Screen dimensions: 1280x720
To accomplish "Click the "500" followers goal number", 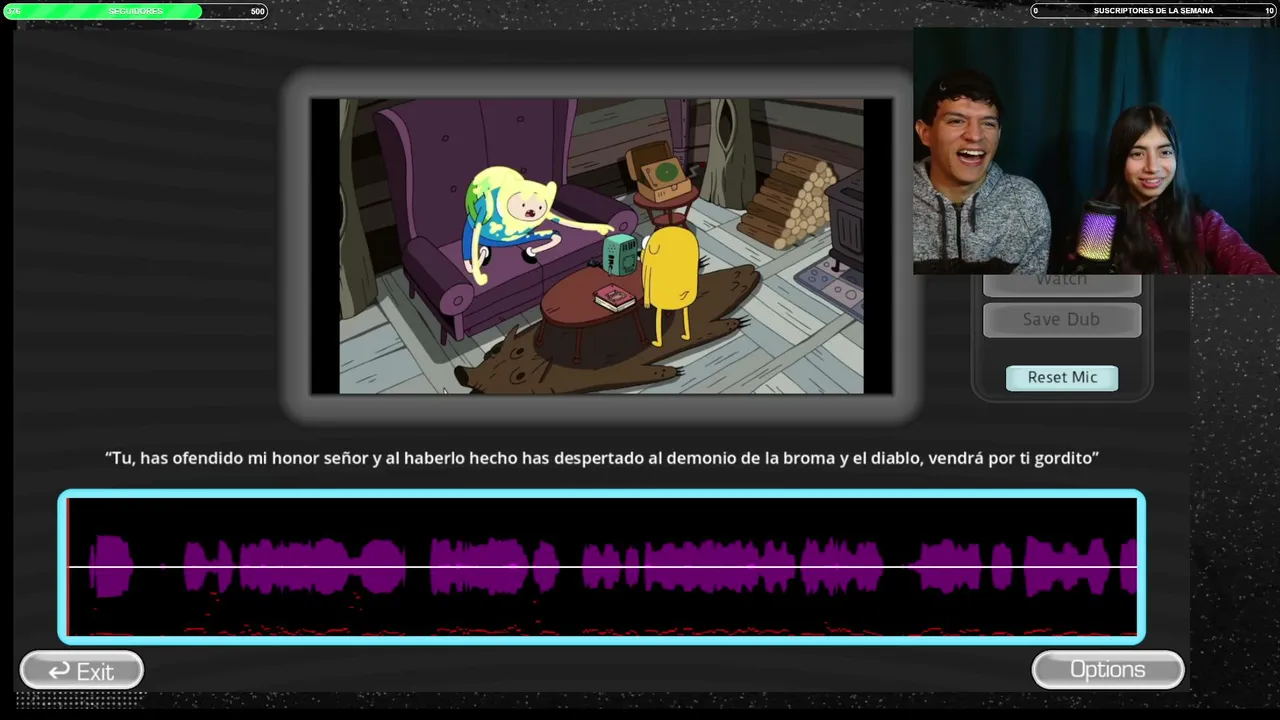I will pos(257,12).
